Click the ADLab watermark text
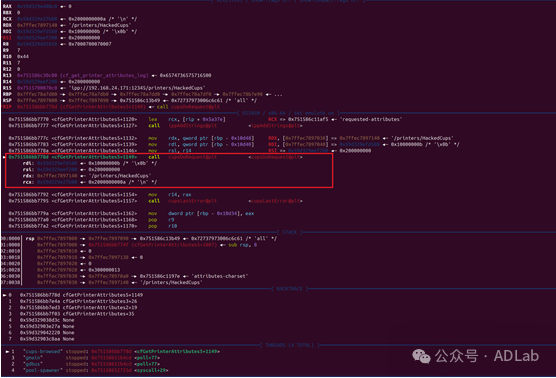556x378 pixels. coord(516,356)
